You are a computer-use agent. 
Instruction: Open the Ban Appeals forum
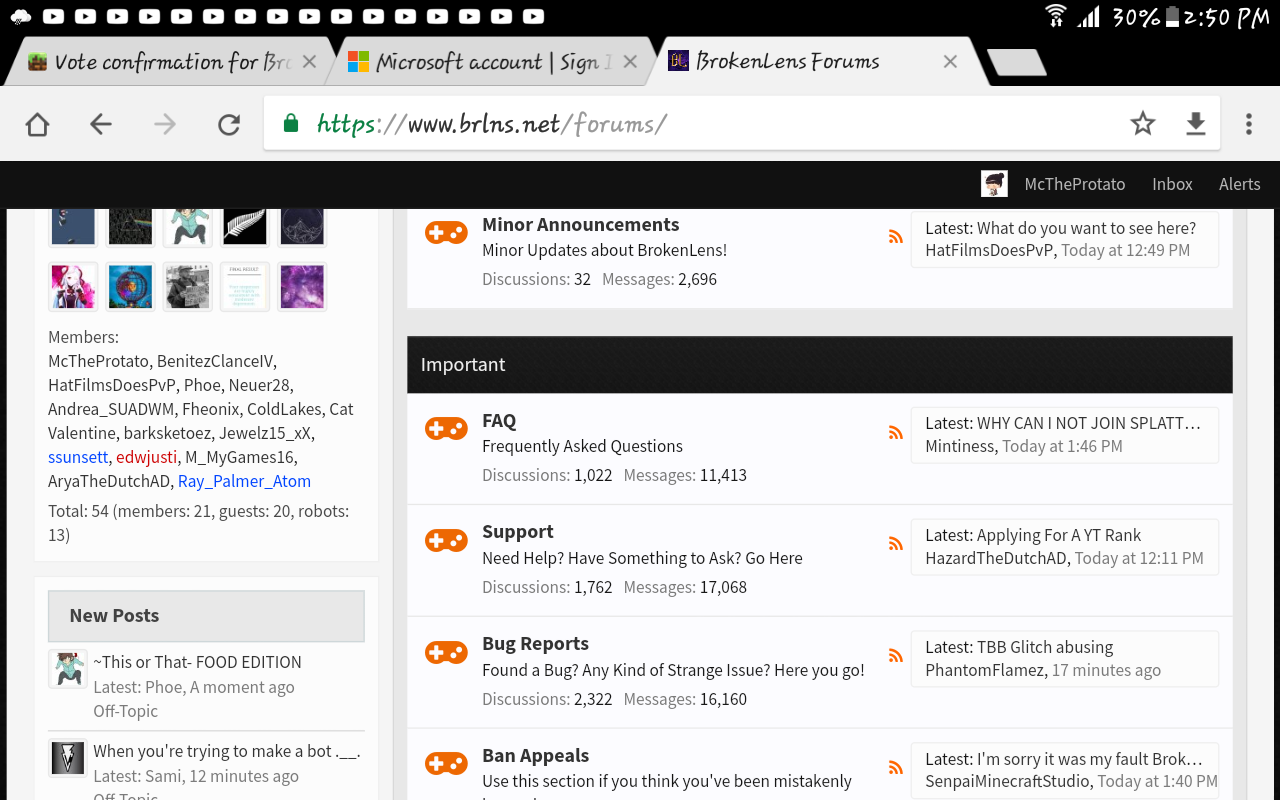(535, 756)
